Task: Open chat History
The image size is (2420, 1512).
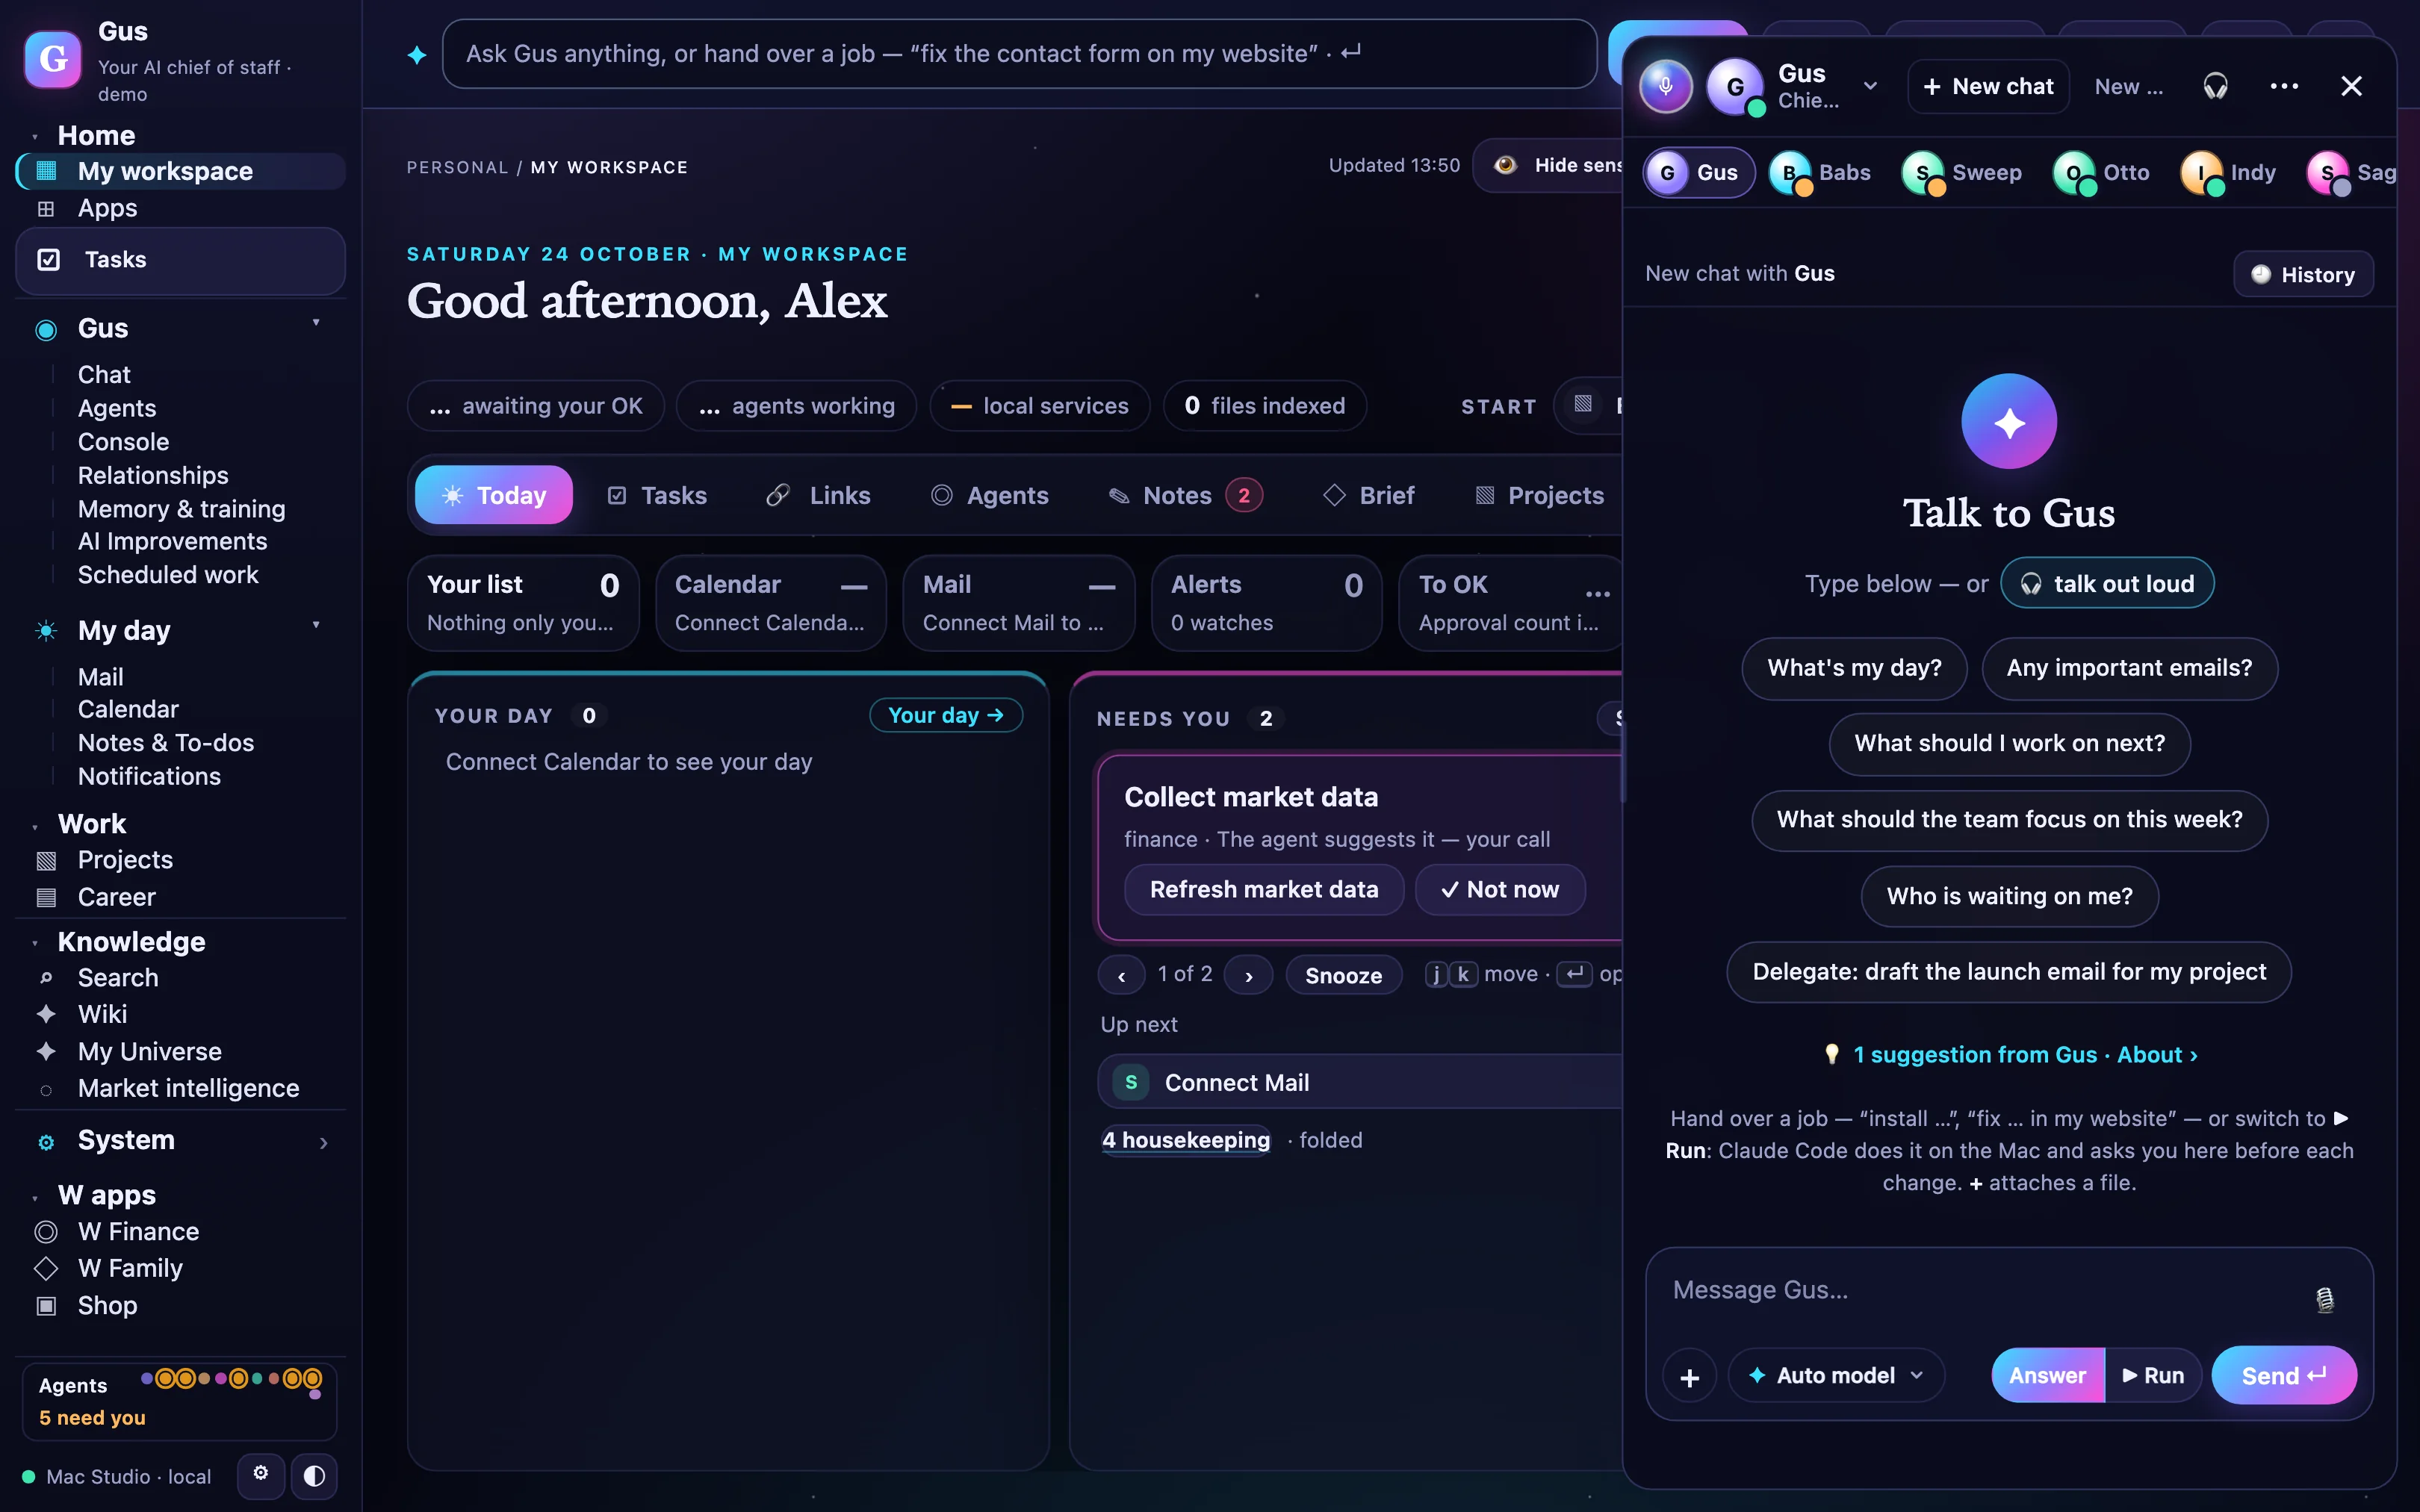Action: [x=2303, y=274]
